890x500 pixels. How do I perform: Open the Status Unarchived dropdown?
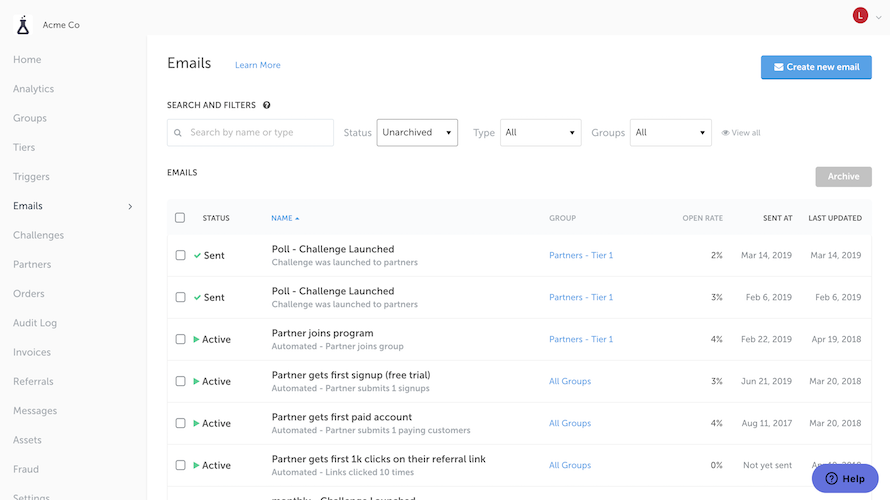click(417, 132)
